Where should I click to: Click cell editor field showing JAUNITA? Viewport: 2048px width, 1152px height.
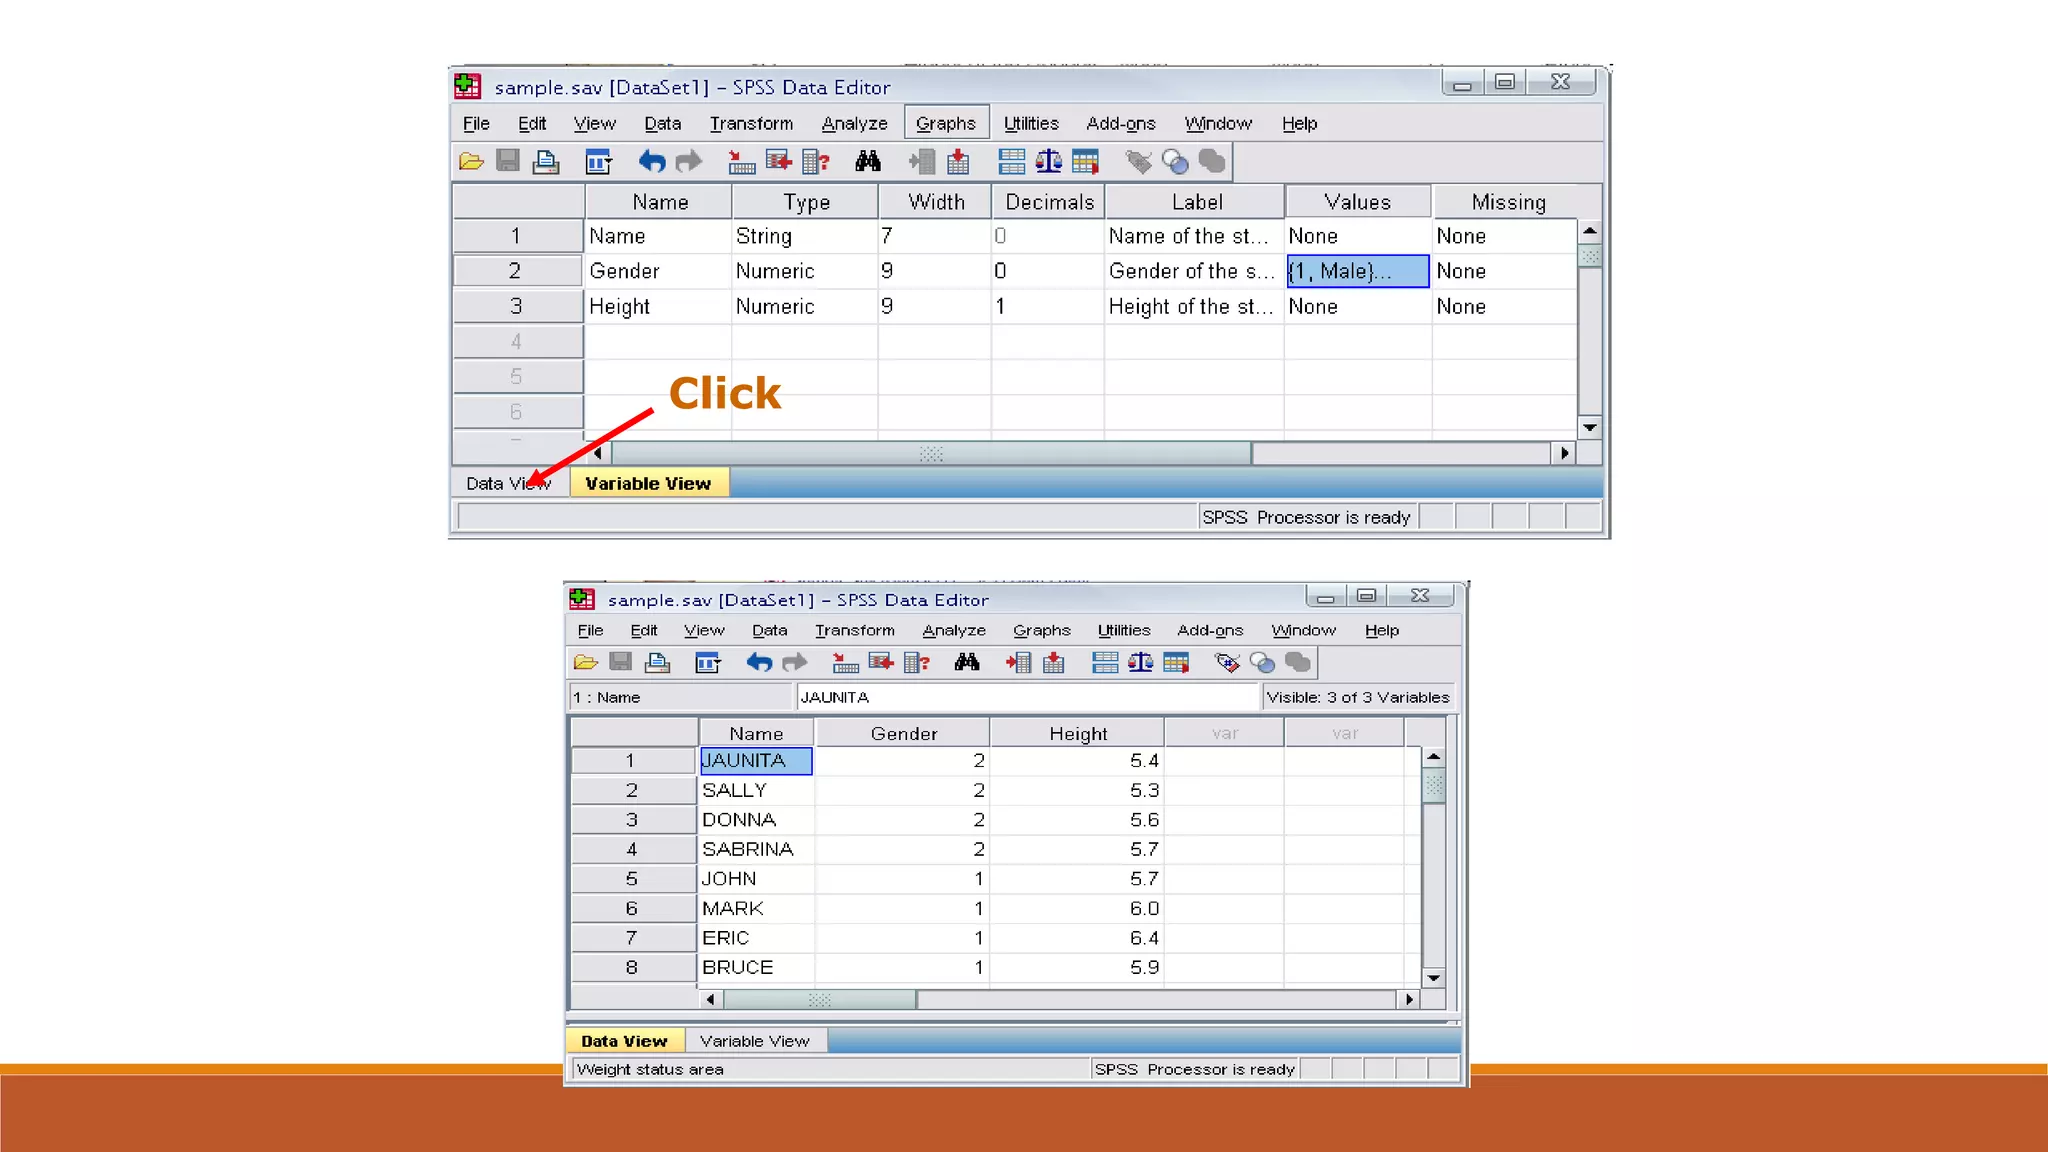coord(1025,697)
